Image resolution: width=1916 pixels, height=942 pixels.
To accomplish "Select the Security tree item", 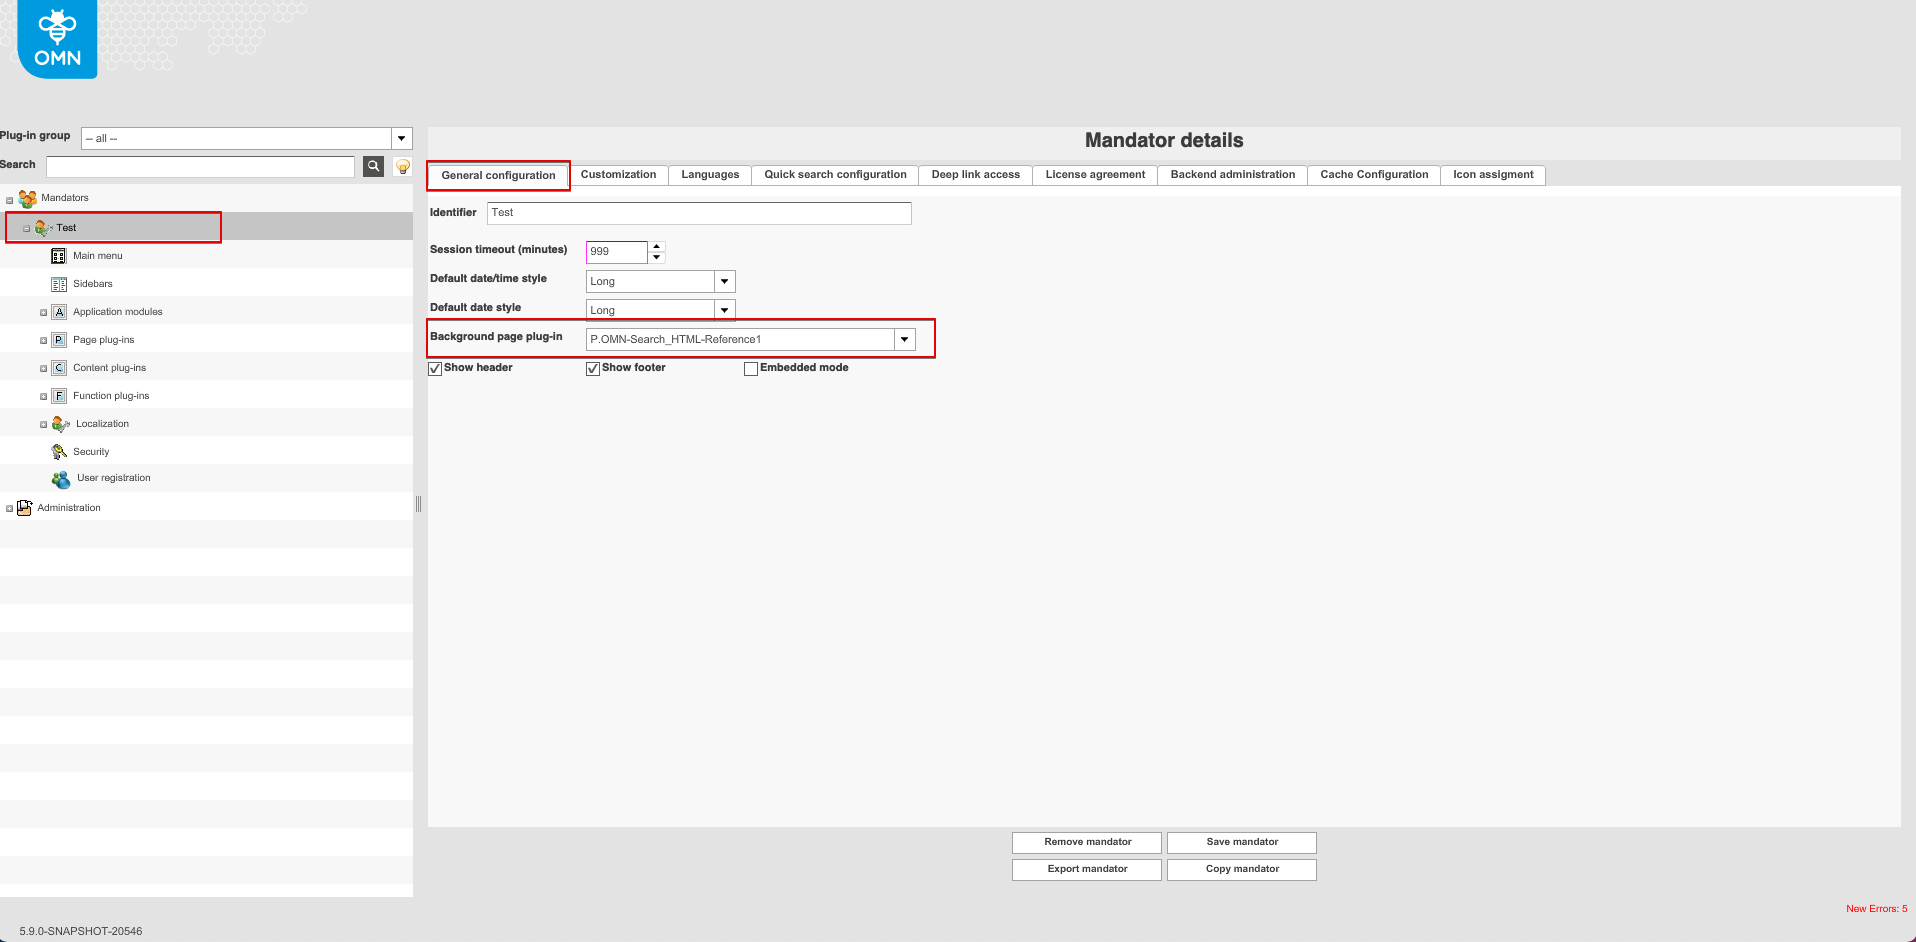I will point(91,452).
